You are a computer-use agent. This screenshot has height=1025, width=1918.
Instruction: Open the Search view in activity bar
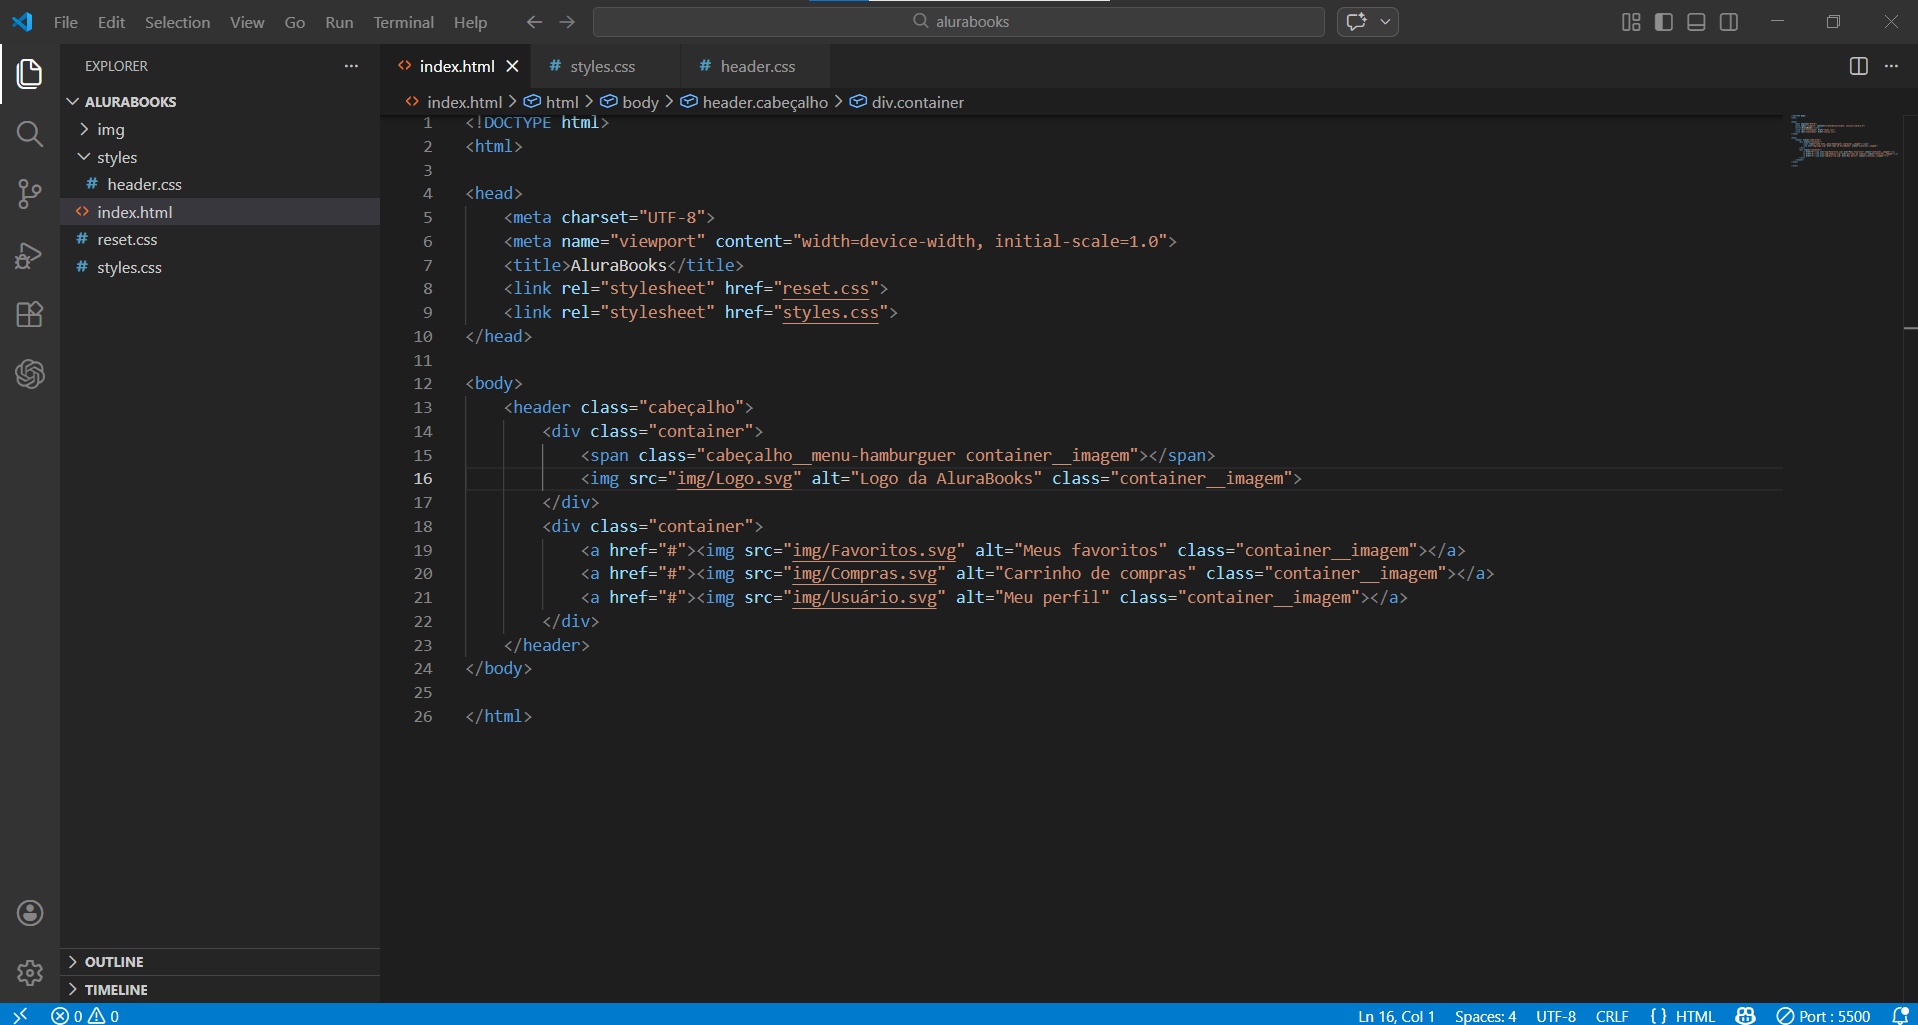coord(30,134)
